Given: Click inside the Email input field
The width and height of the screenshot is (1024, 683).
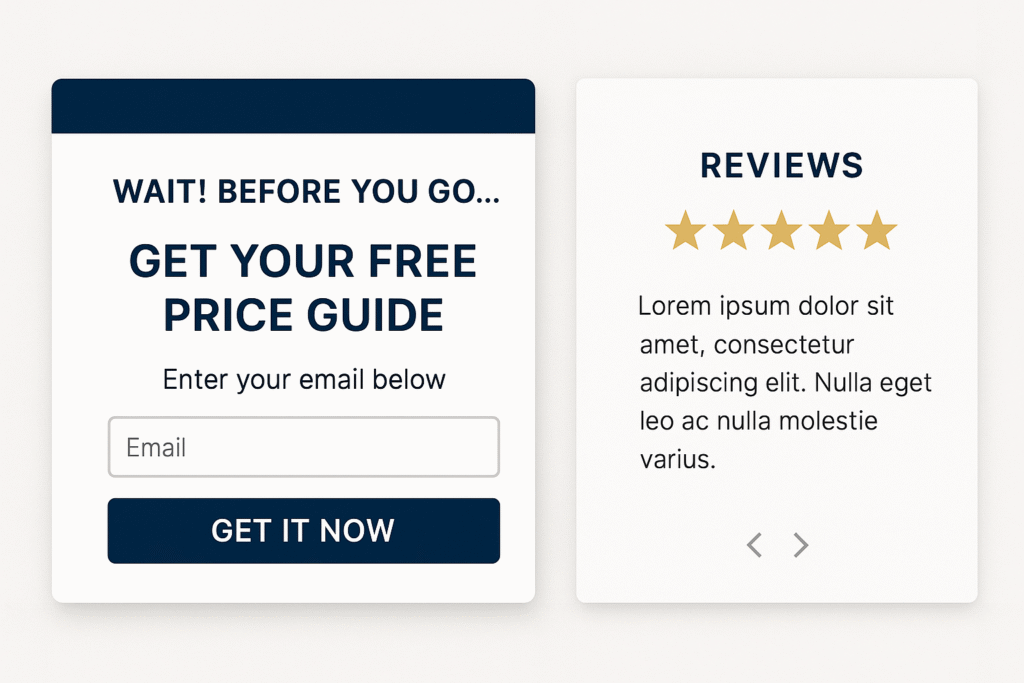Looking at the screenshot, I should tap(303, 447).
